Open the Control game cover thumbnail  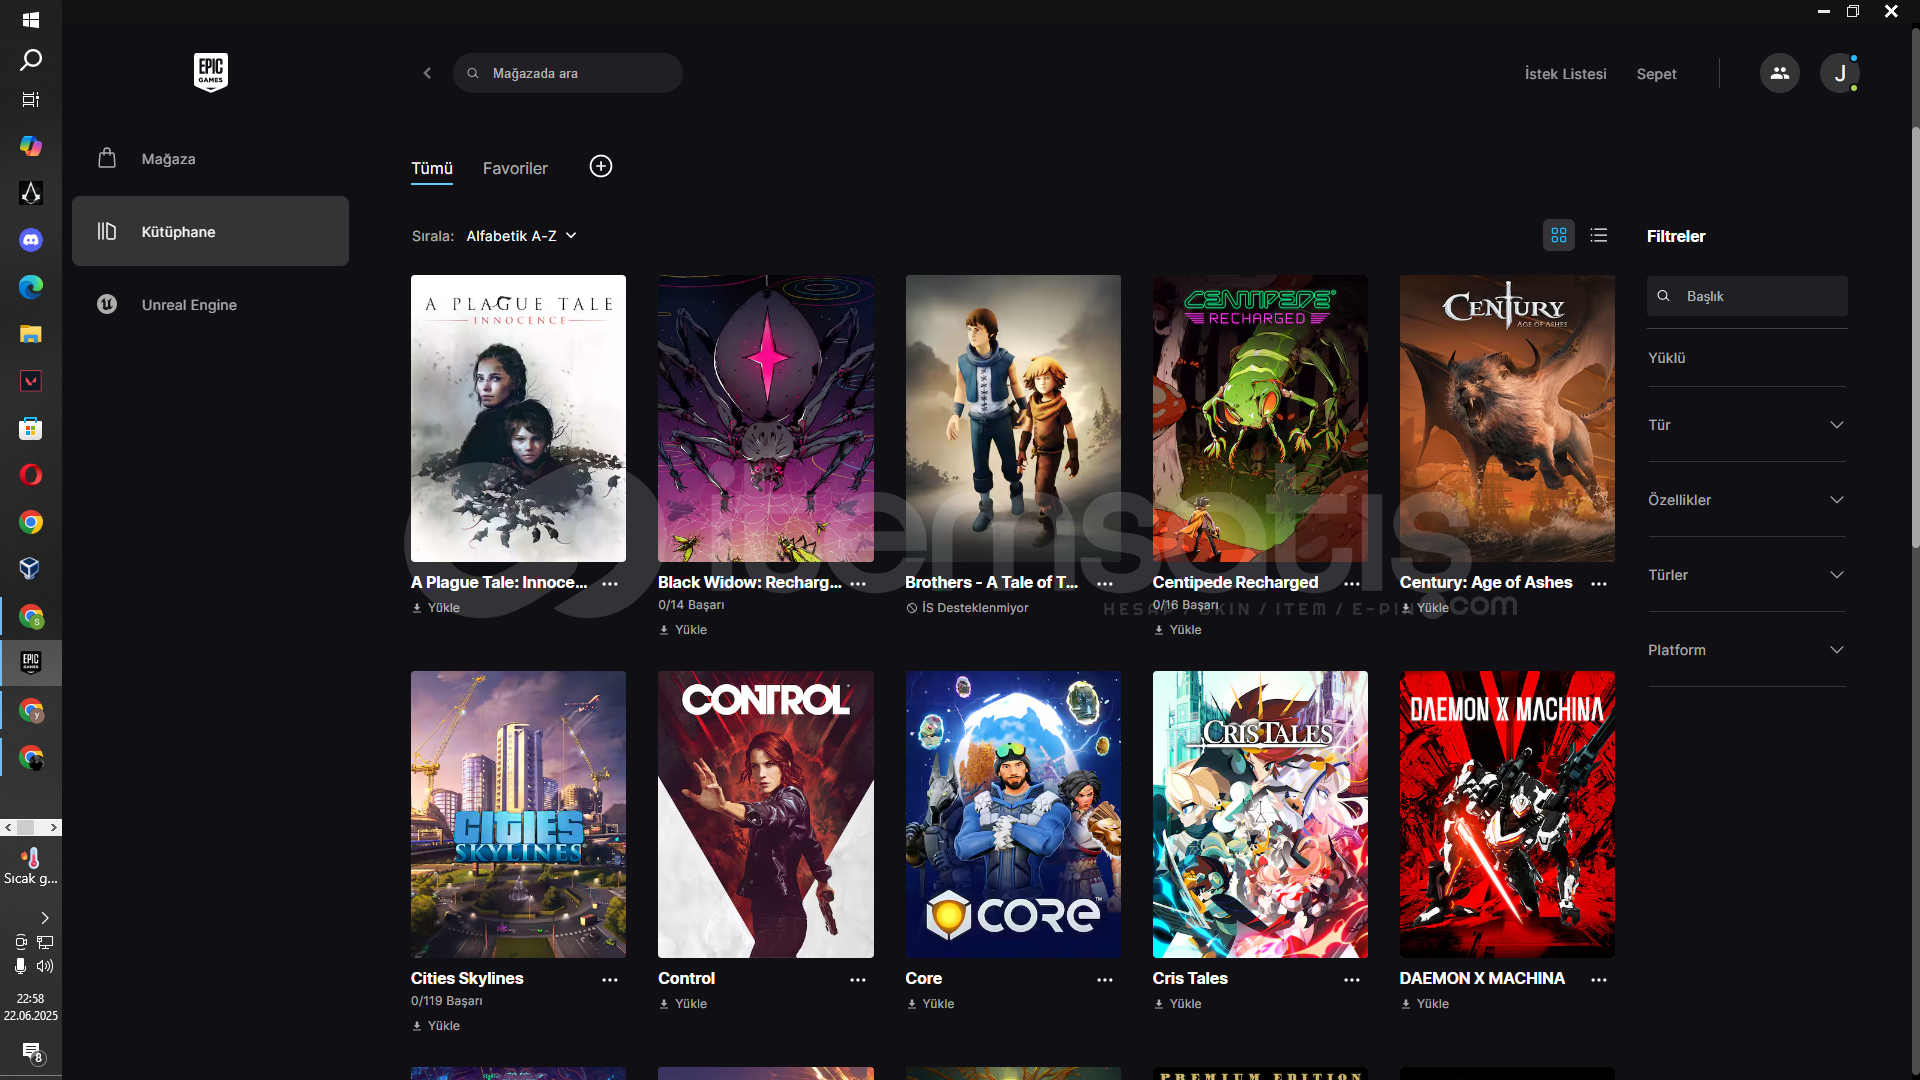tap(765, 814)
